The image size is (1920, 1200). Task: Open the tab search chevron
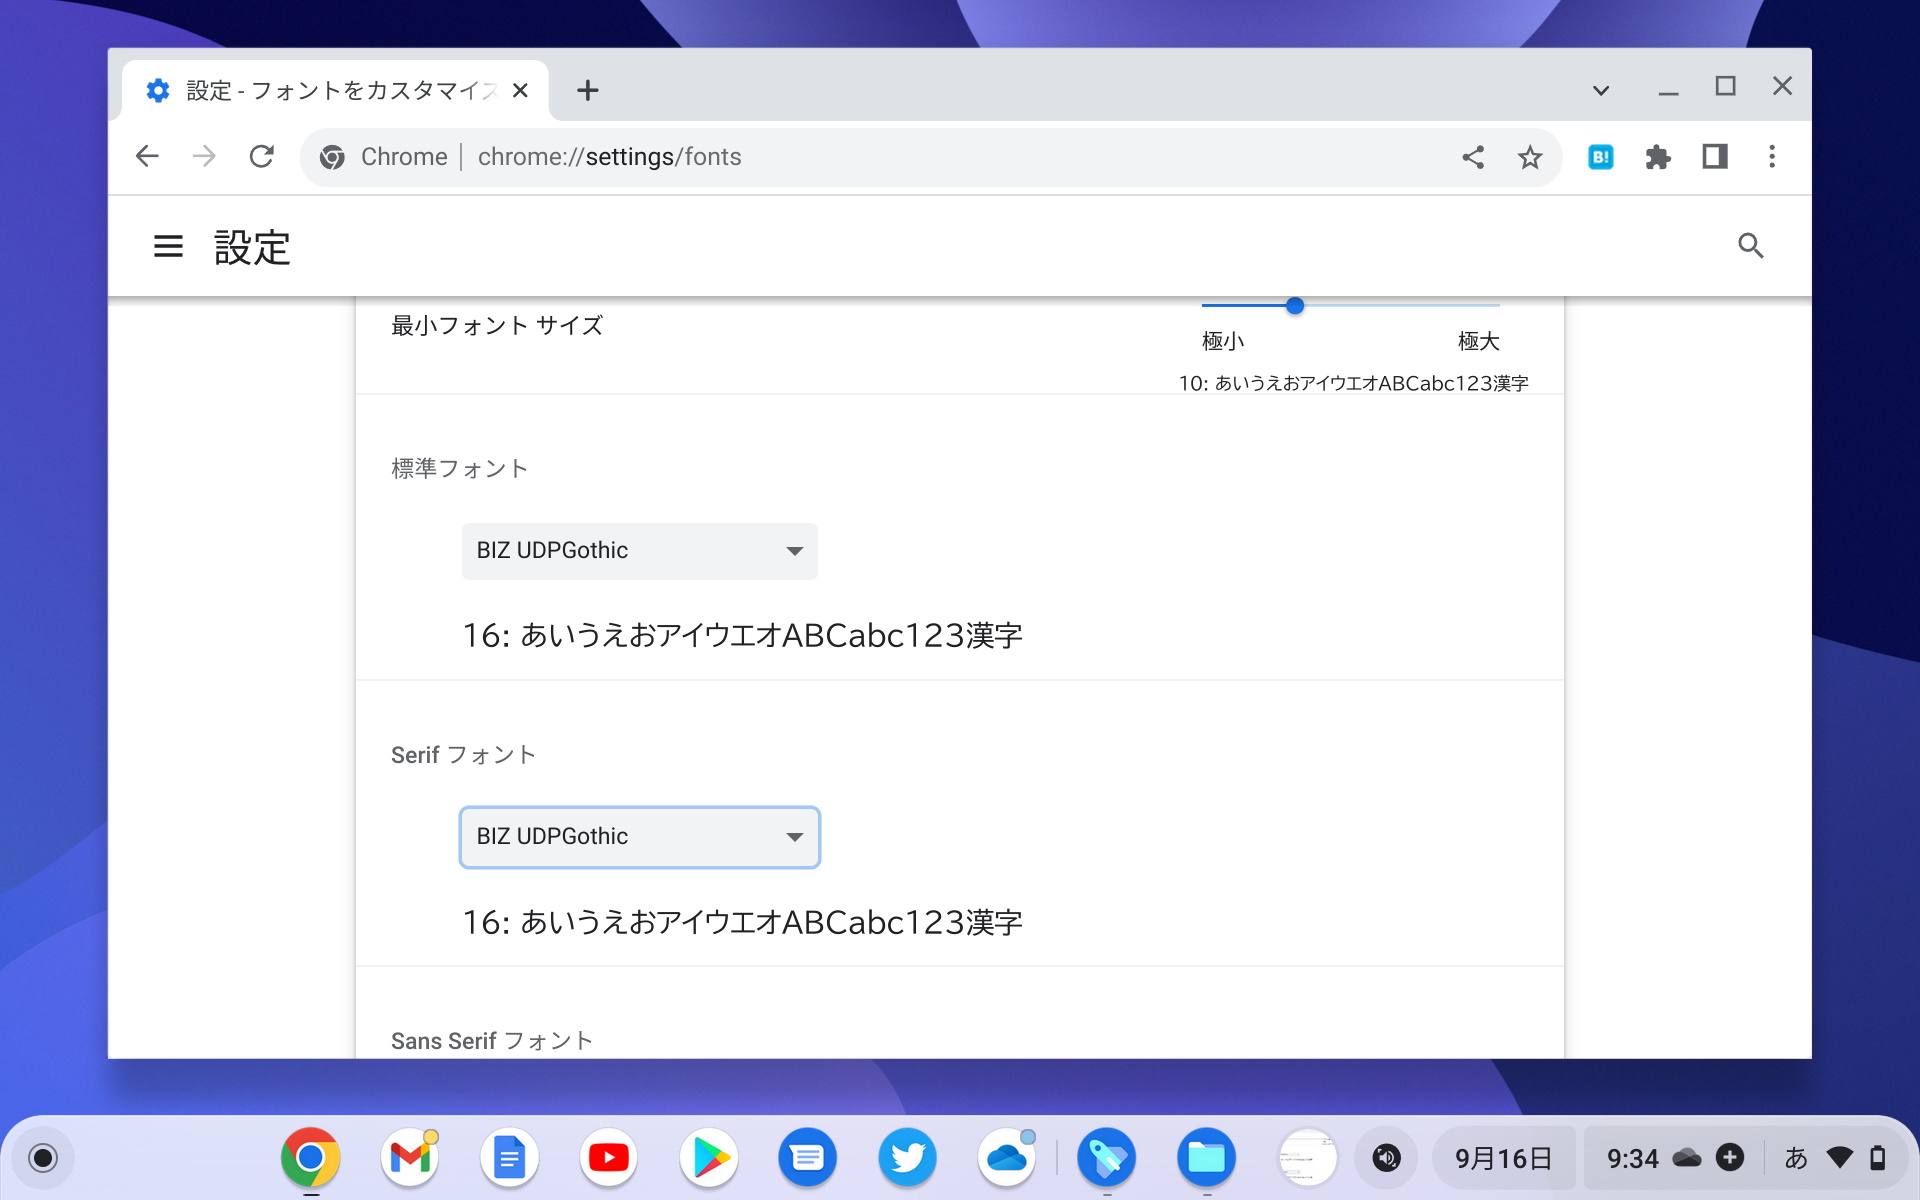click(1600, 89)
